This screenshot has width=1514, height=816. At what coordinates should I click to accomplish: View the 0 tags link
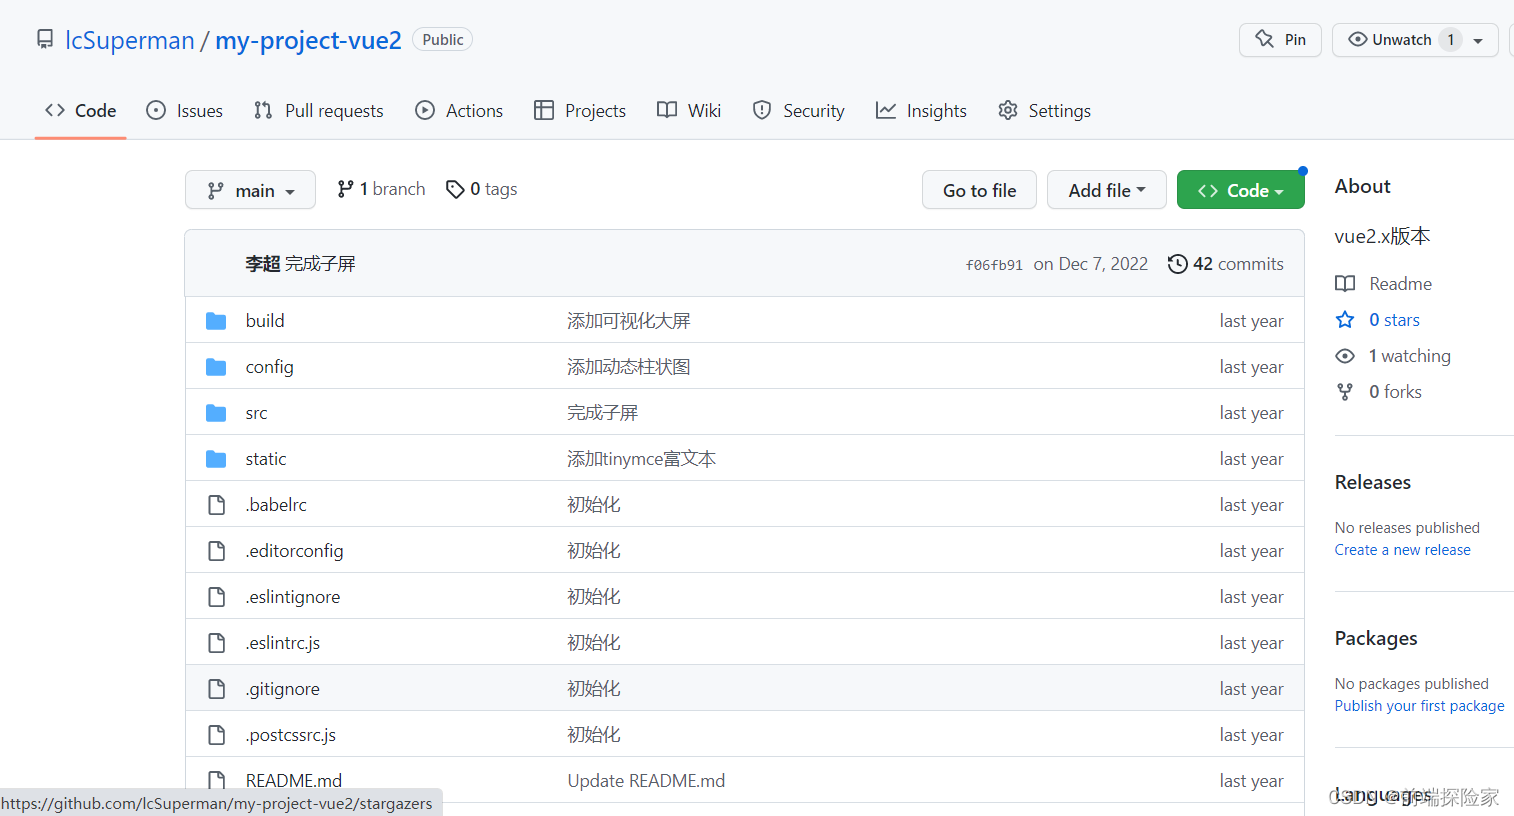(481, 189)
